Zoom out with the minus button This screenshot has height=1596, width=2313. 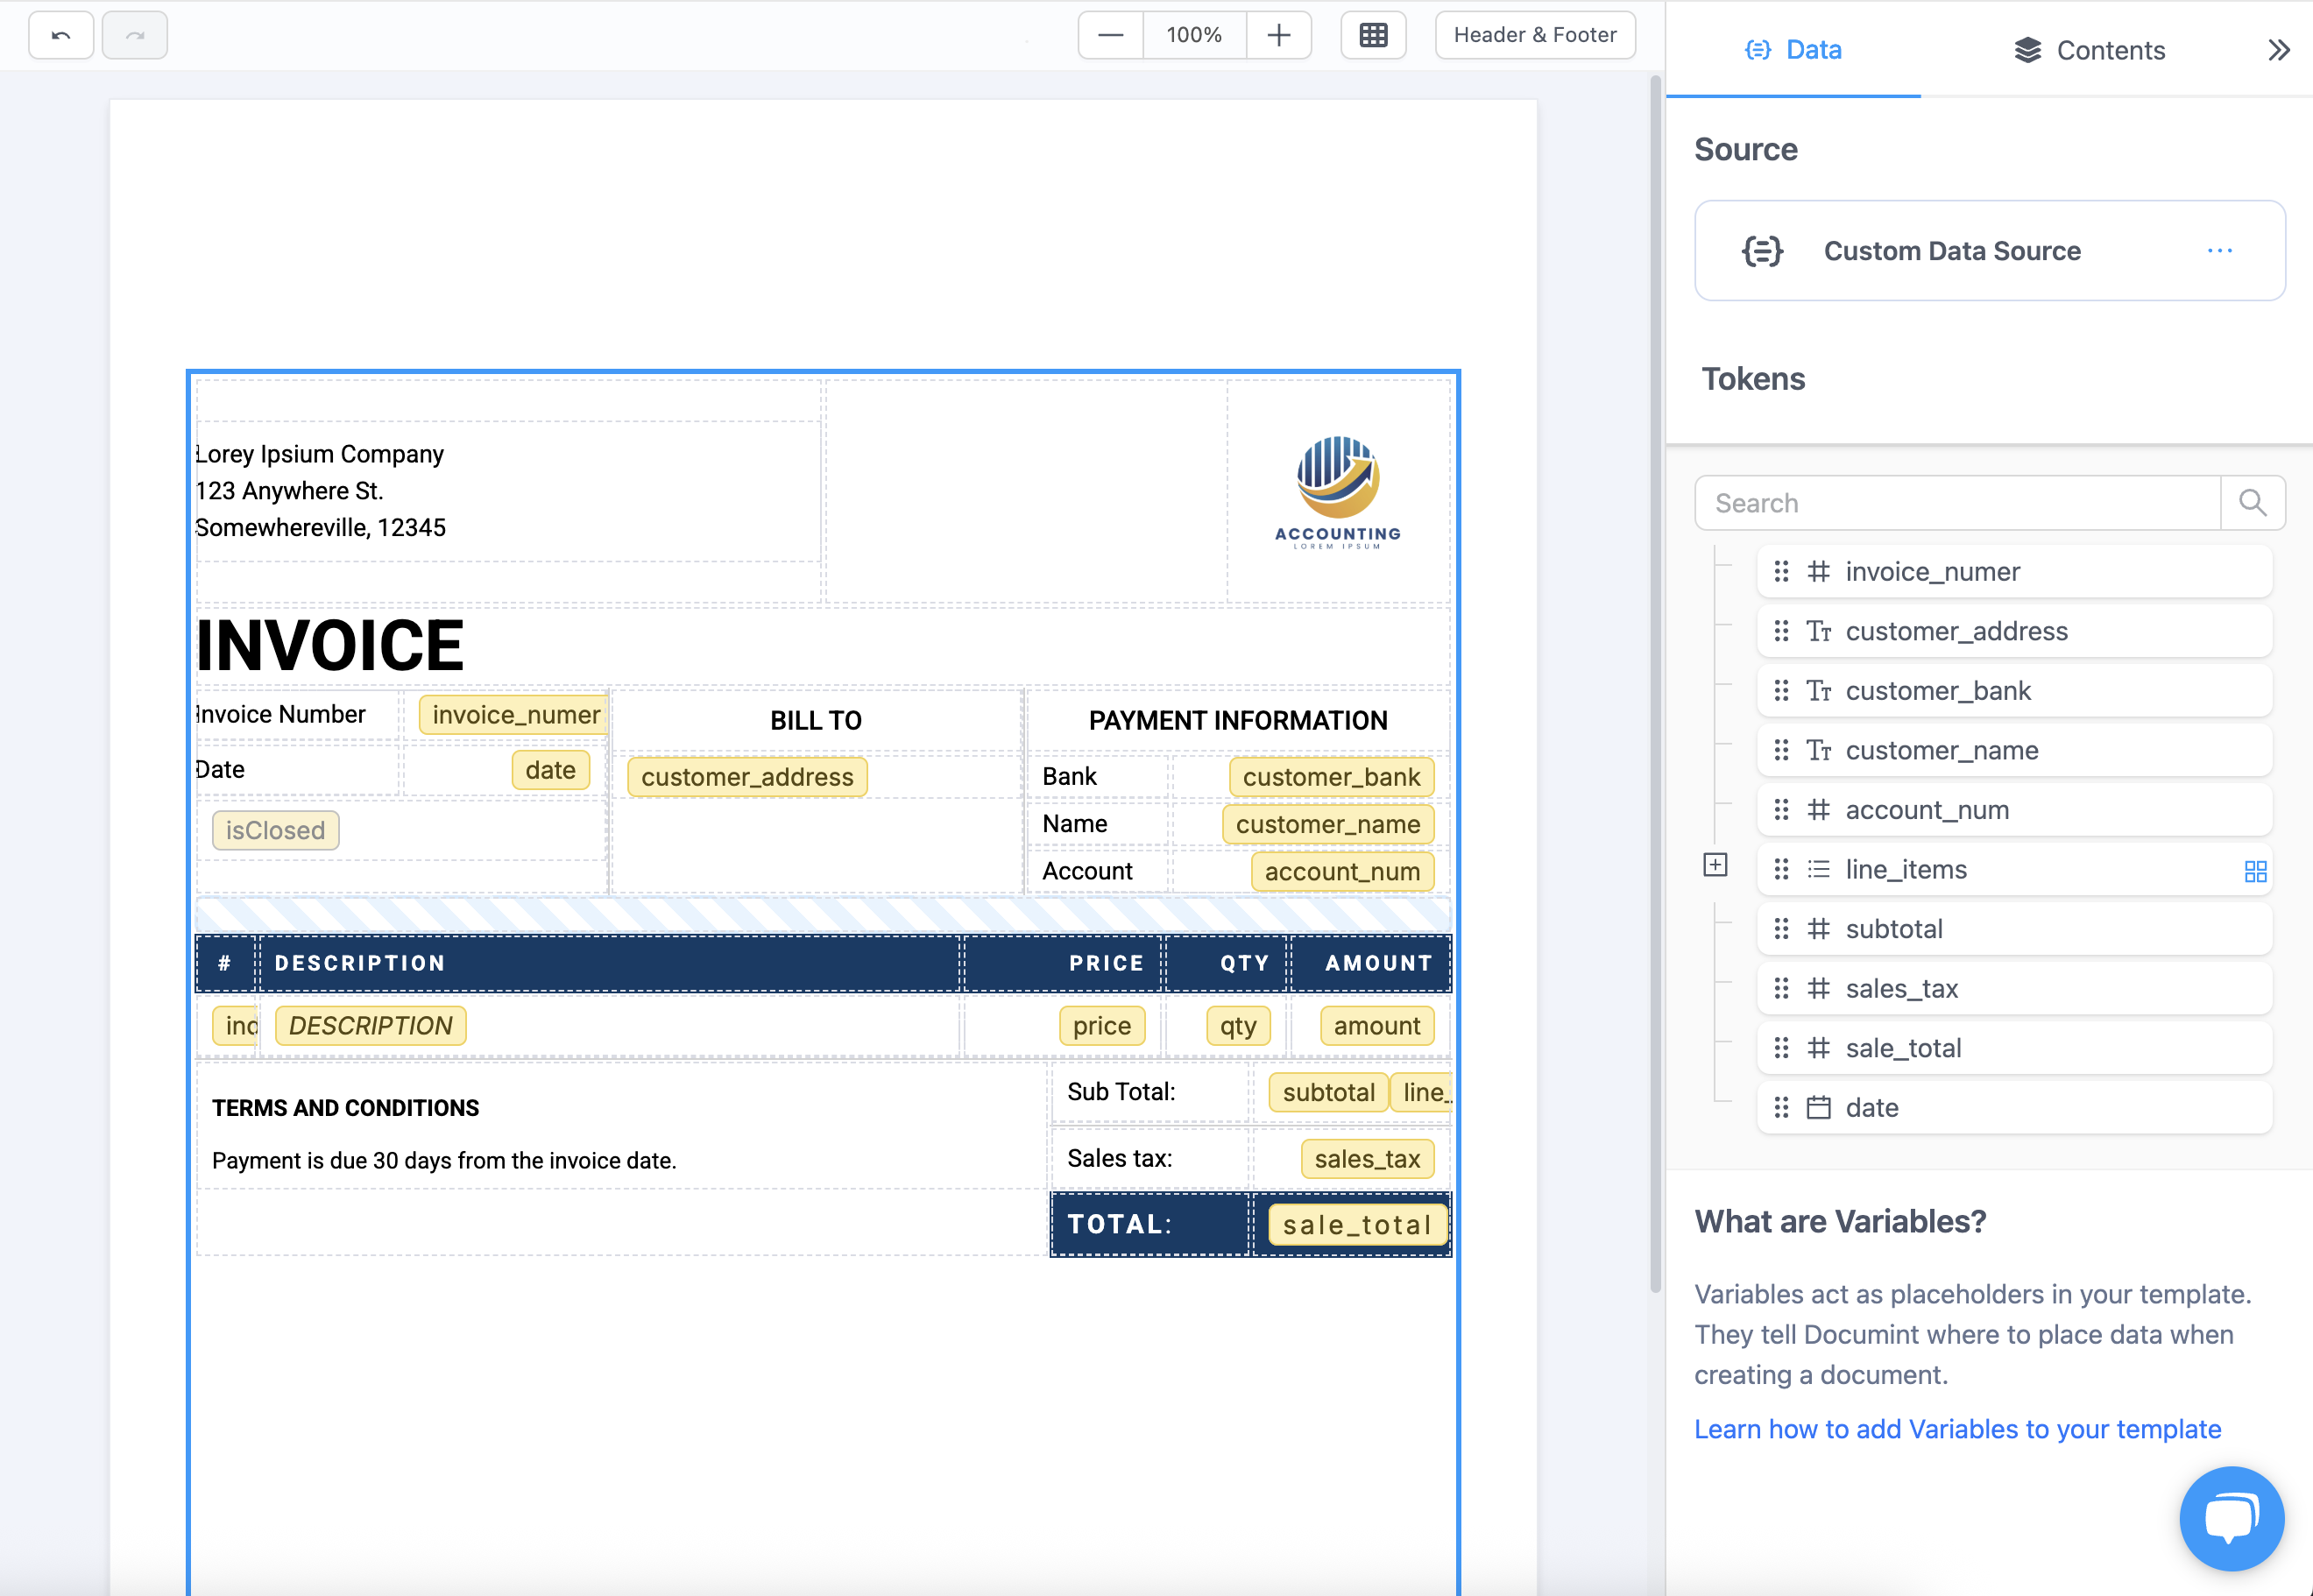tap(1110, 35)
